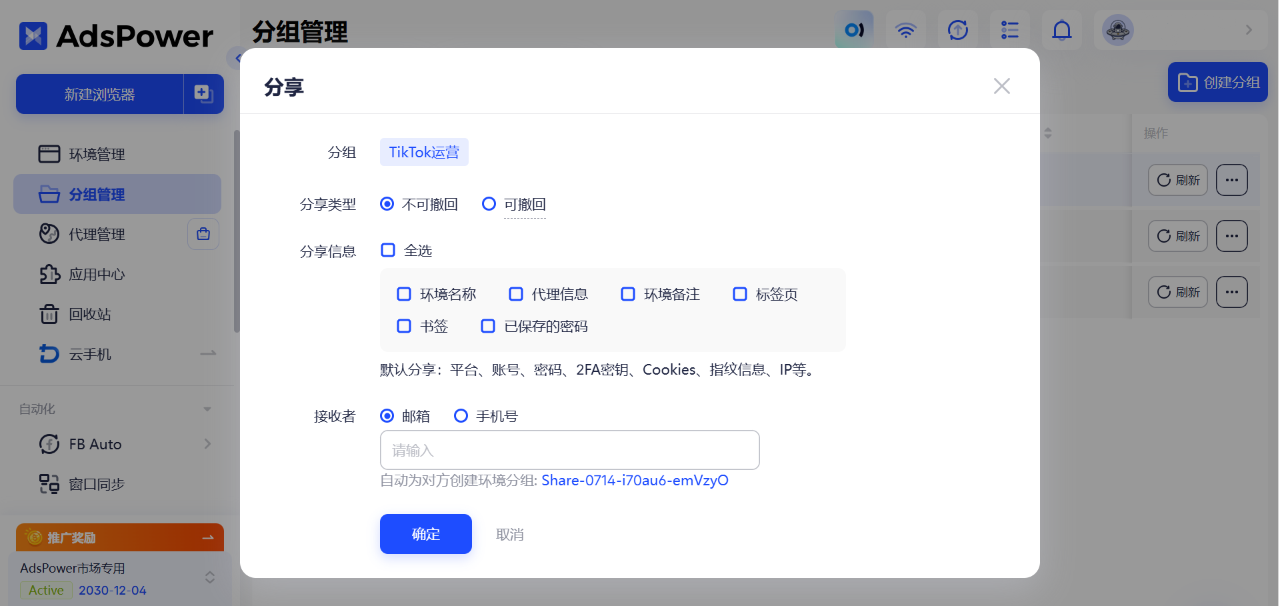Cancel the share dialog with 取消
This screenshot has width=1279, height=606.
click(510, 535)
